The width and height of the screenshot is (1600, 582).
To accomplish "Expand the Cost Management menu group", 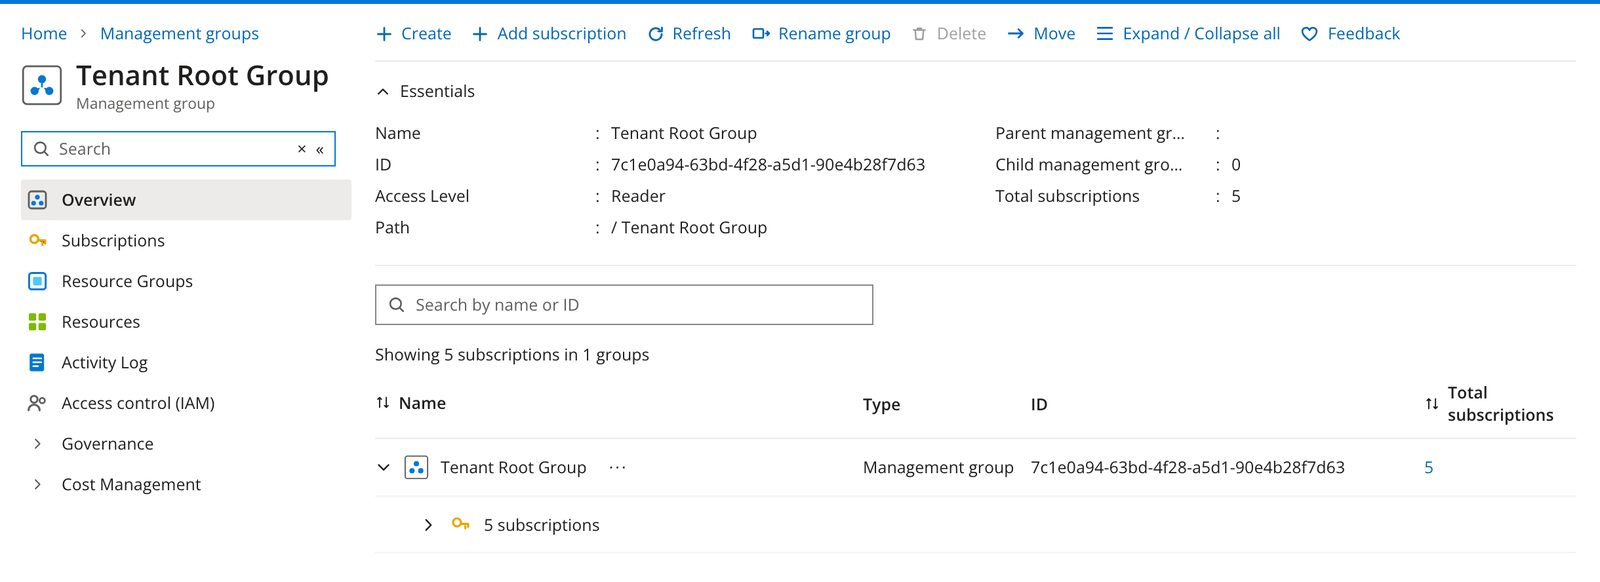I will click(x=37, y=484).
